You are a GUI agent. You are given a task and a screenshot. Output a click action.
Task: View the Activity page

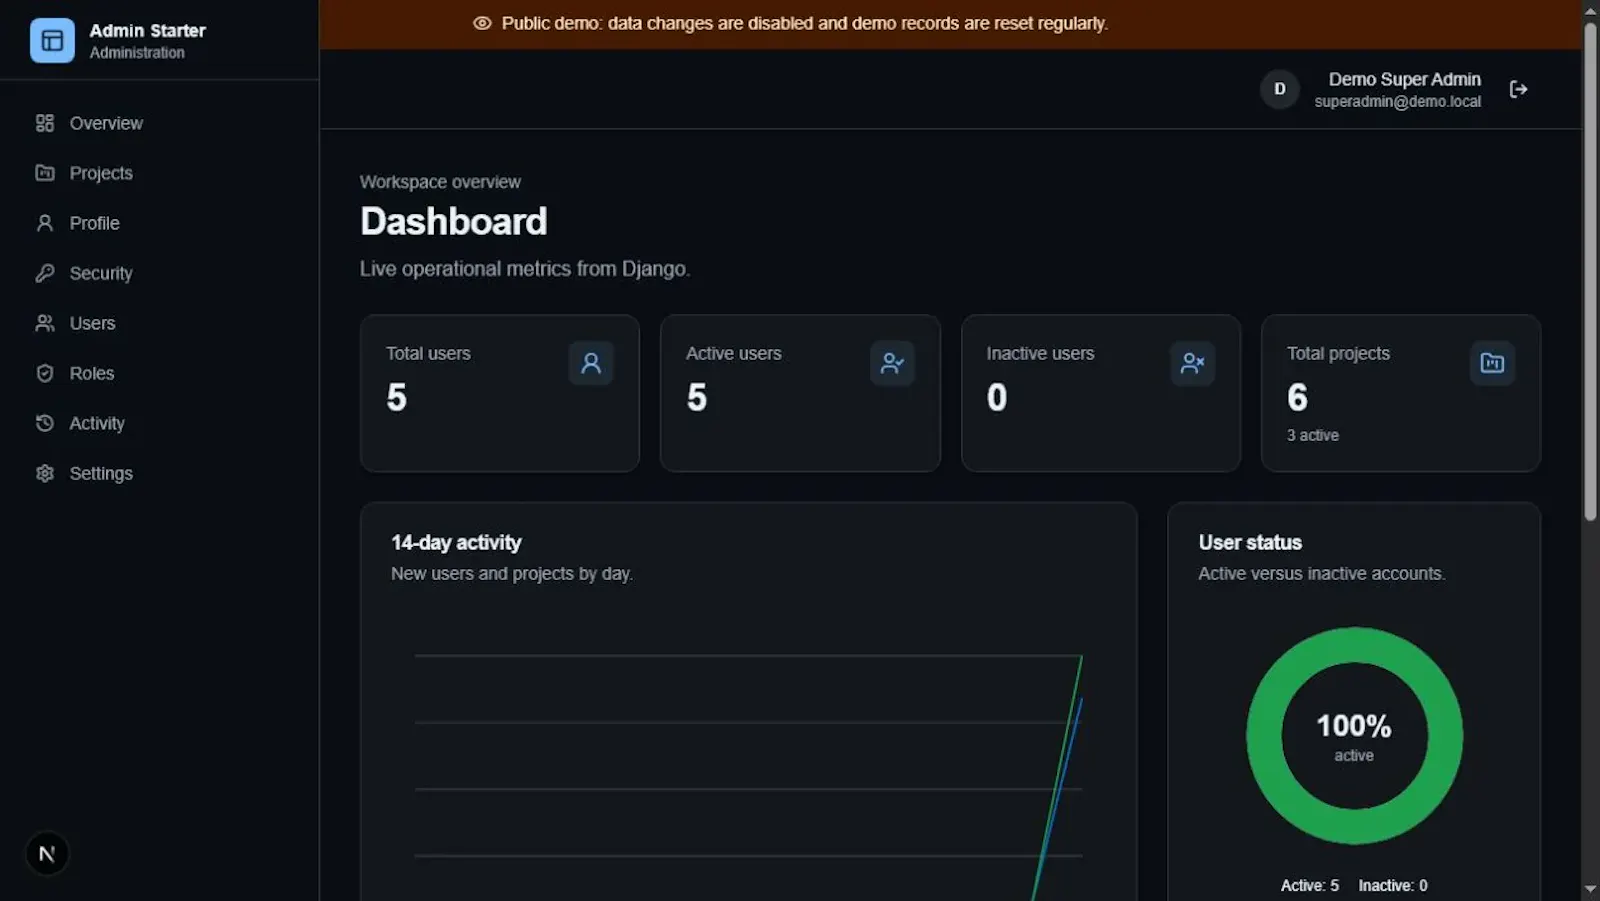[159, 423]
